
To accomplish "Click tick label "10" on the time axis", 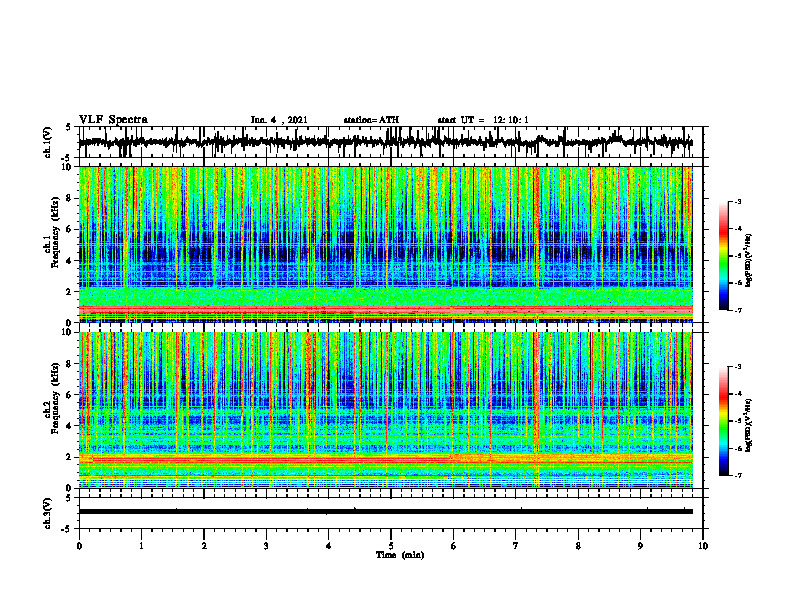I will coord(703,546).
